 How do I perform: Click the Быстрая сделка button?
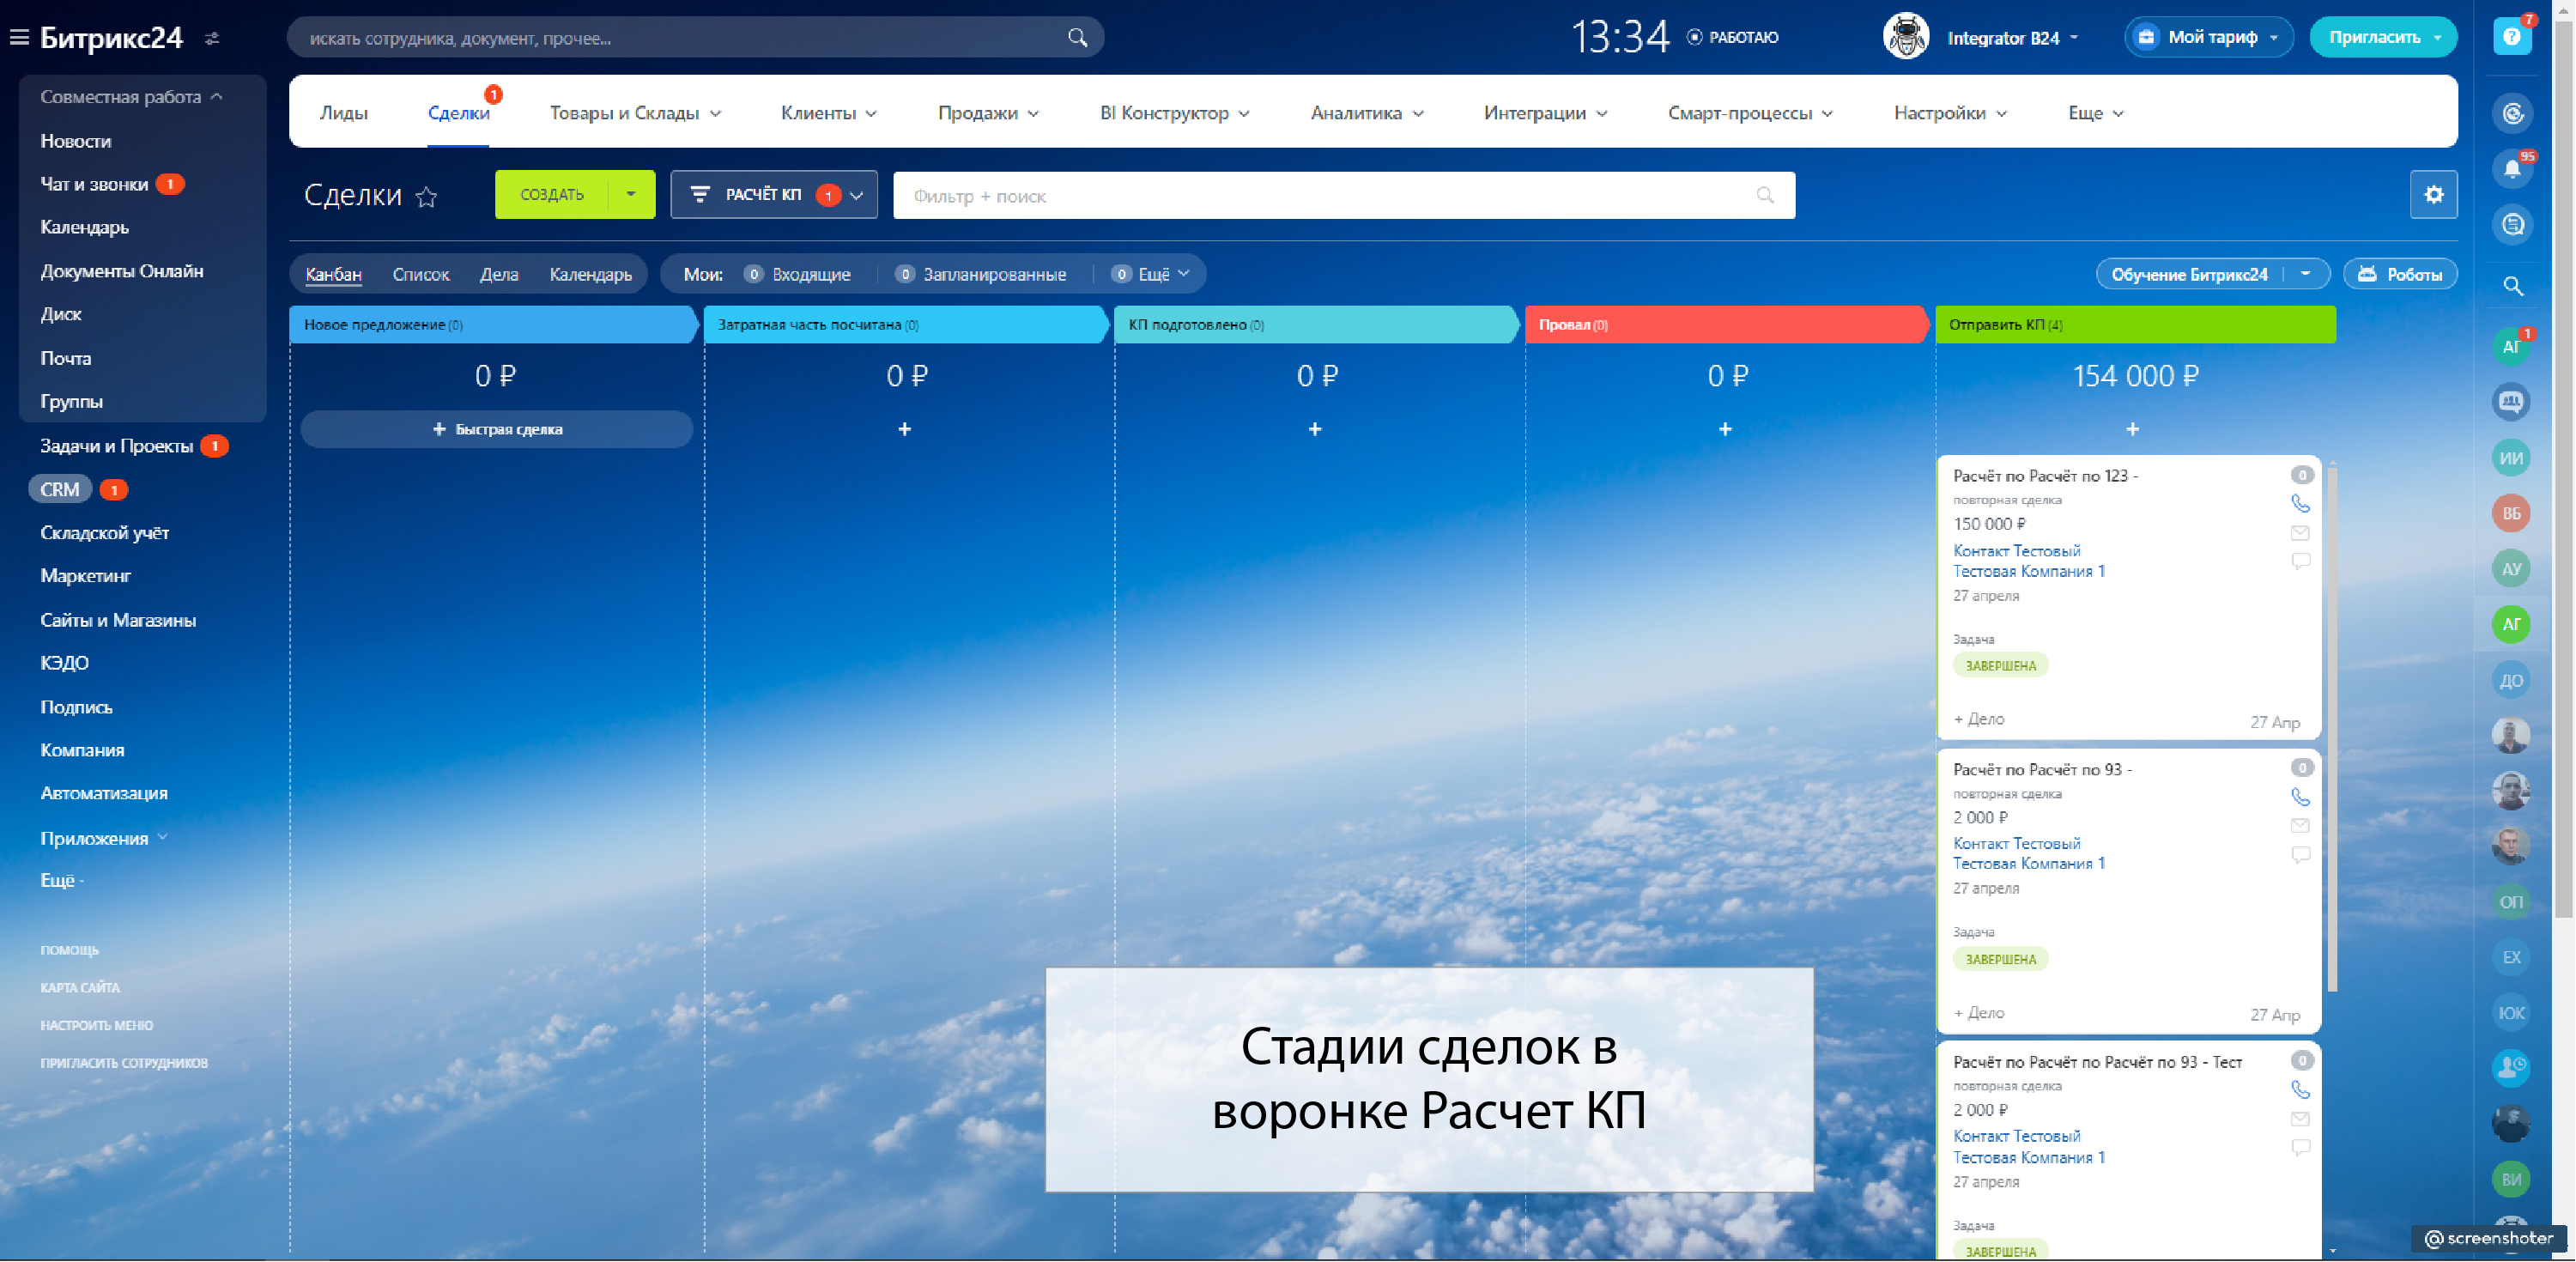pyautogui.click(x=496, y=429)
